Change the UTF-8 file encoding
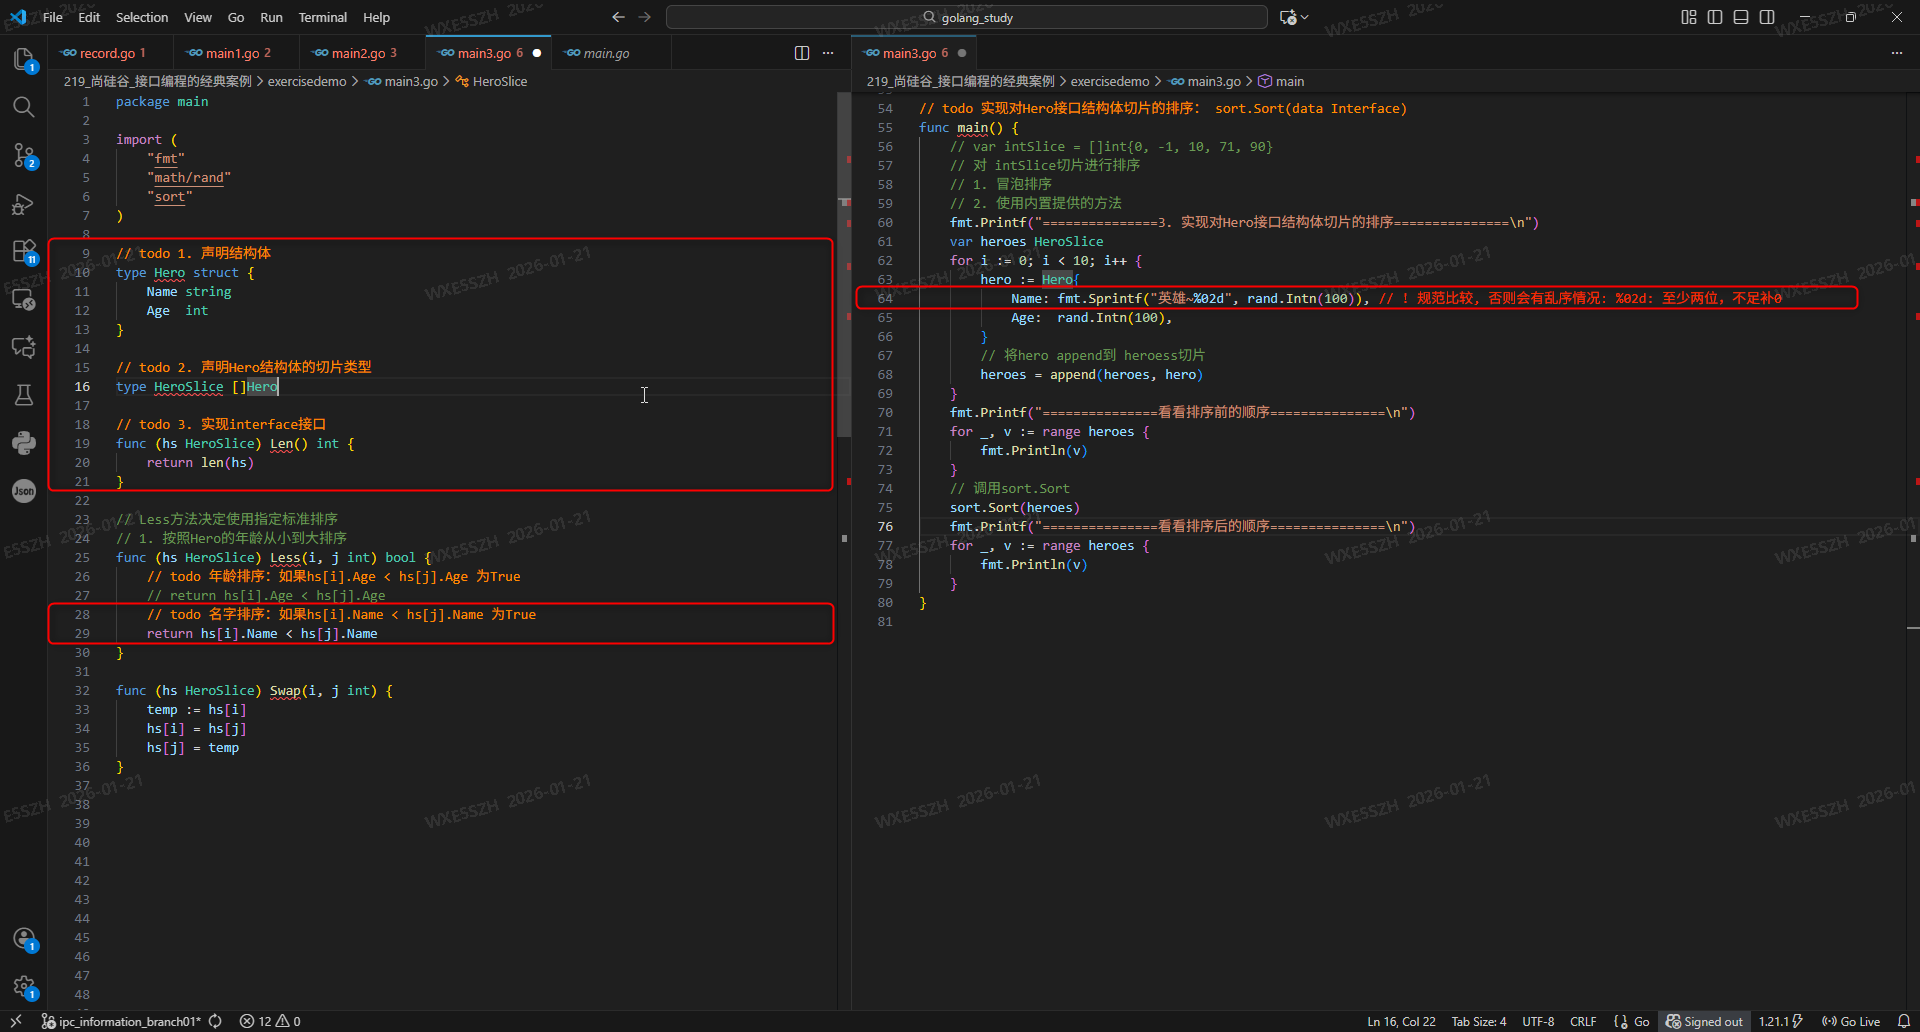 point(1538,1021)
